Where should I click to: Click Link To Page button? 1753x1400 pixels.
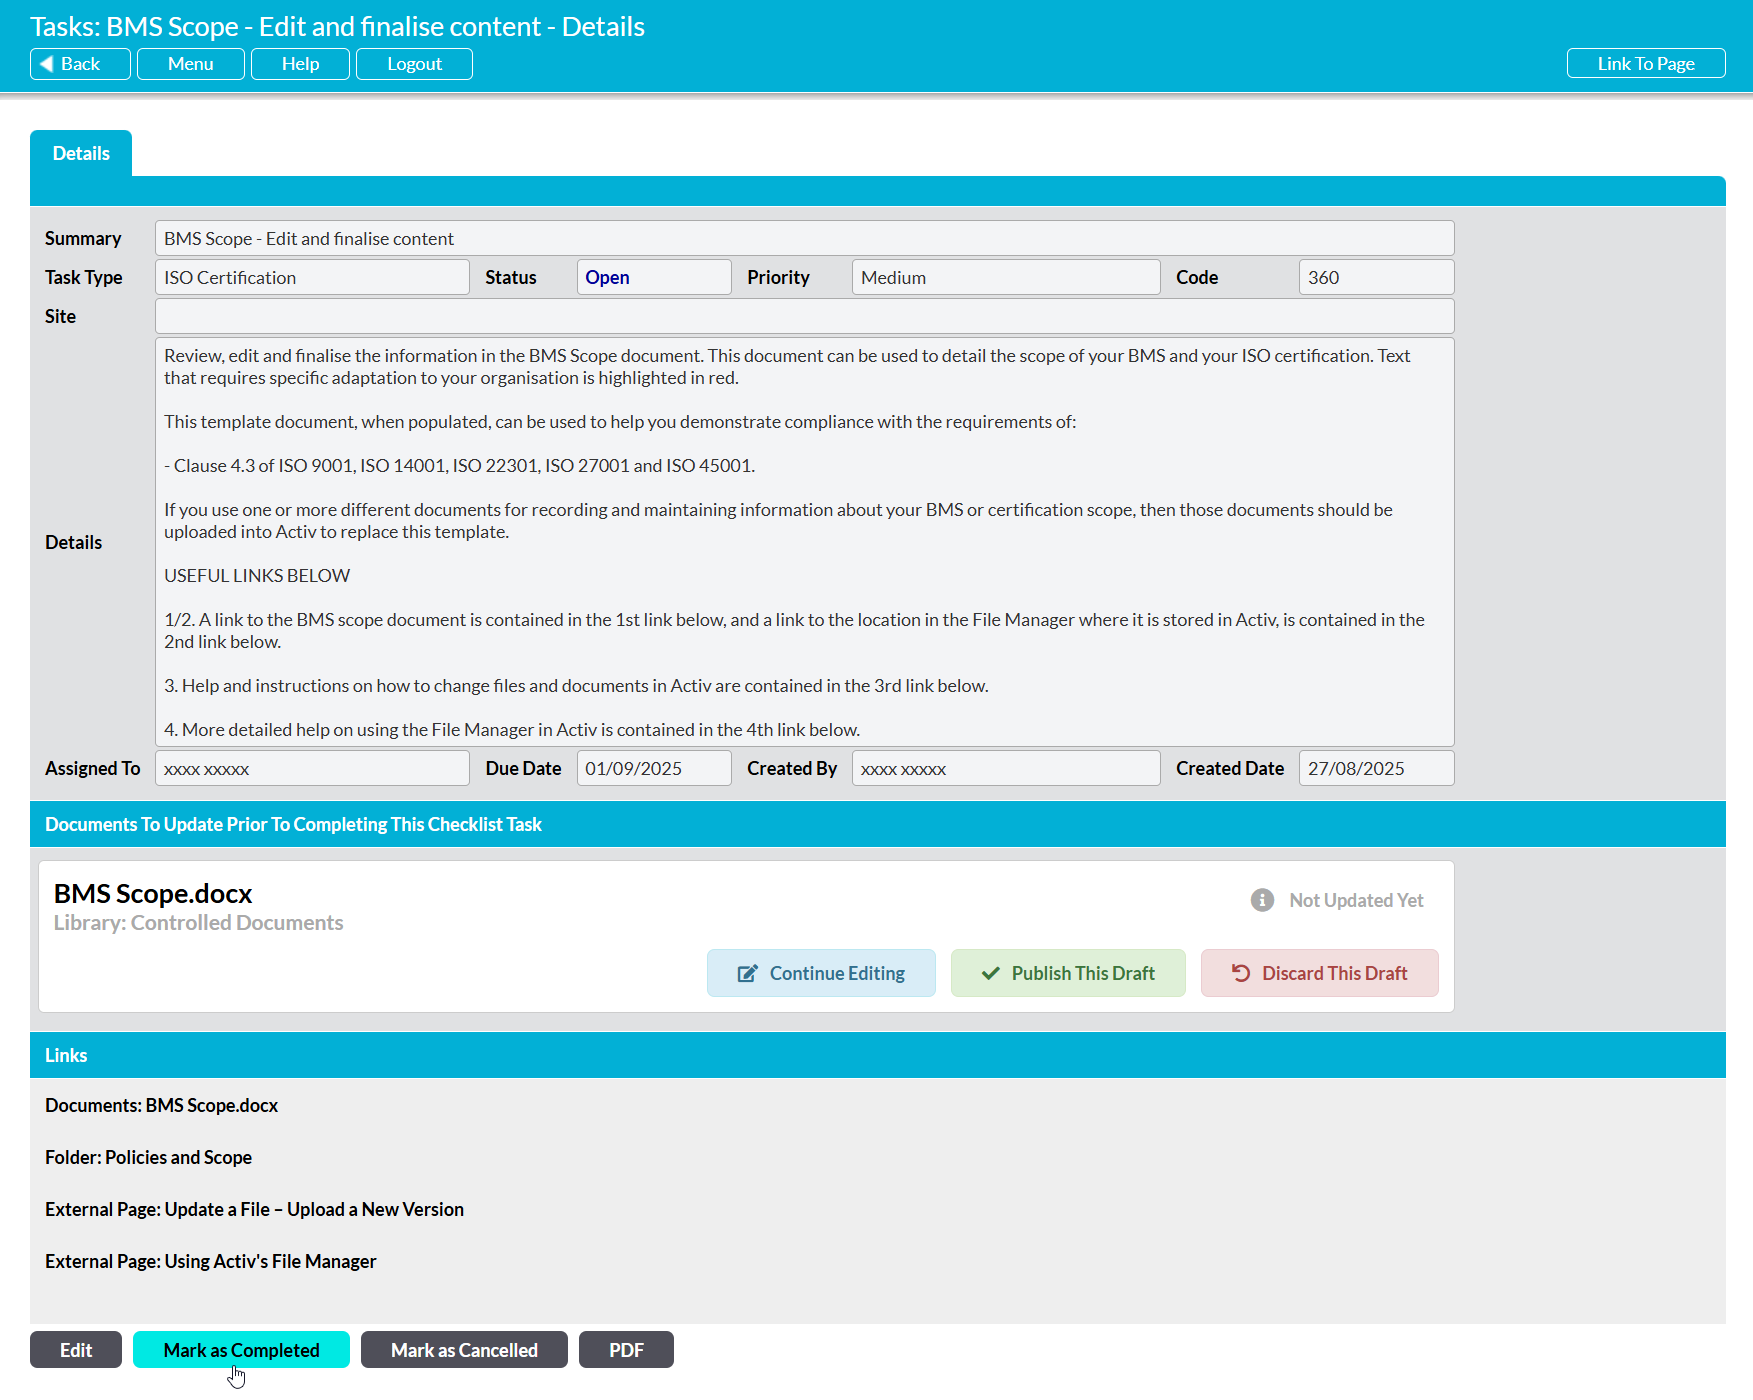pos(1645,64)
